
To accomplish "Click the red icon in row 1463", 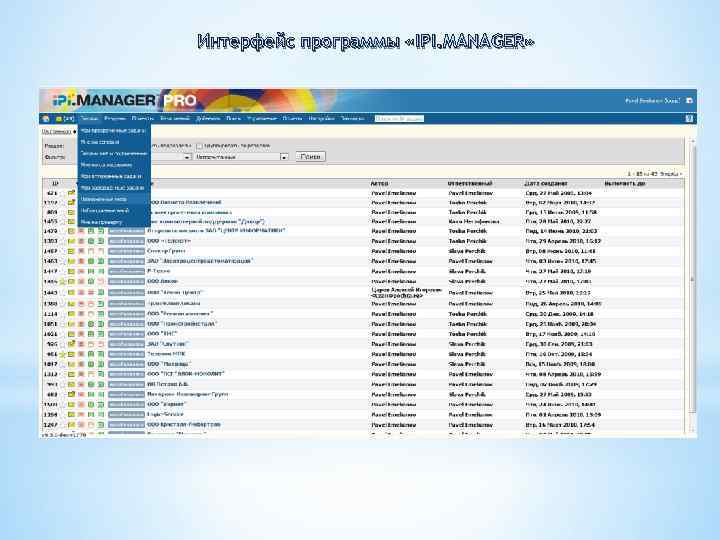I will point(81,261).
